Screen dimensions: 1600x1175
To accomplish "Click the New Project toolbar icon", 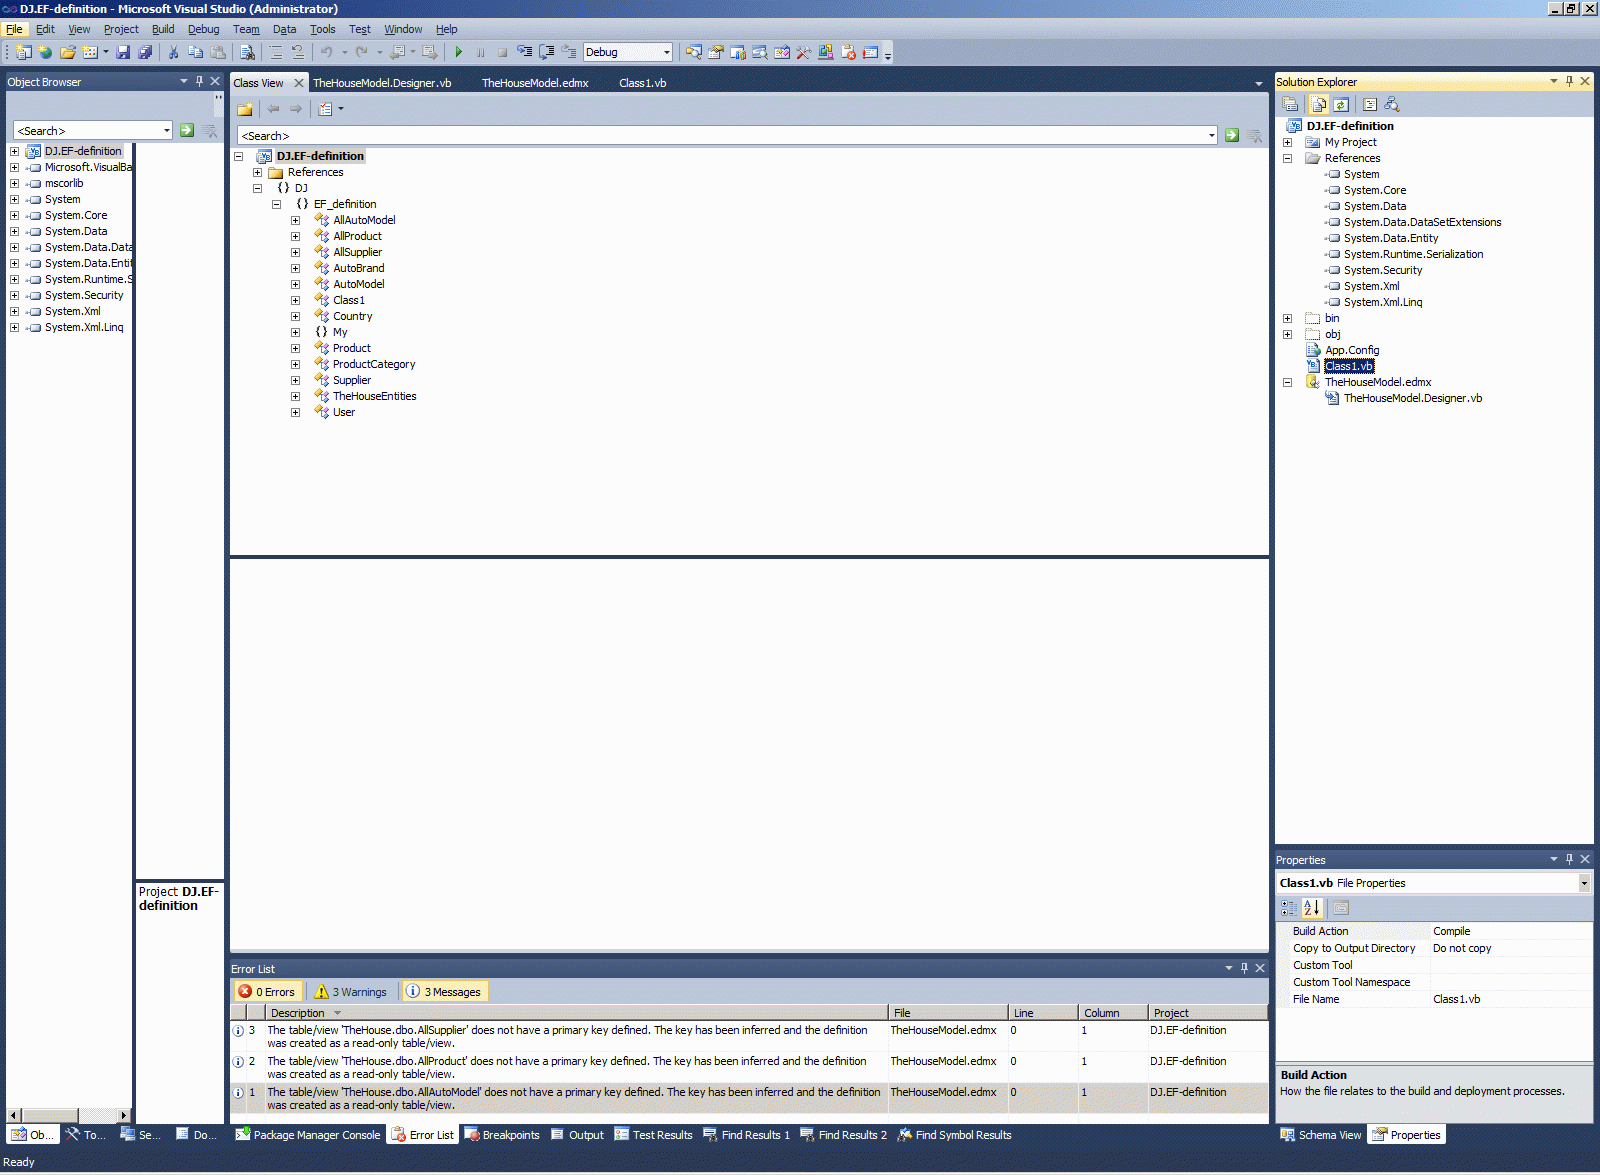I will click(23, 52).
